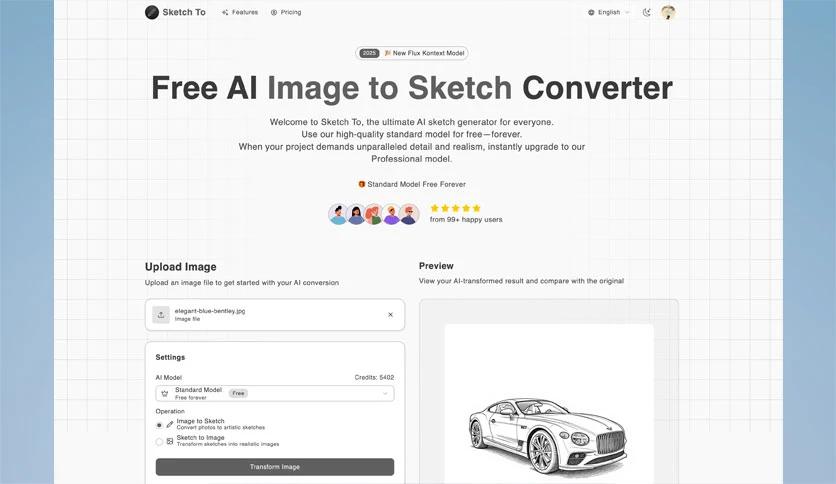Click the 'from 99+ happy users' text

[x=466, y=220]
